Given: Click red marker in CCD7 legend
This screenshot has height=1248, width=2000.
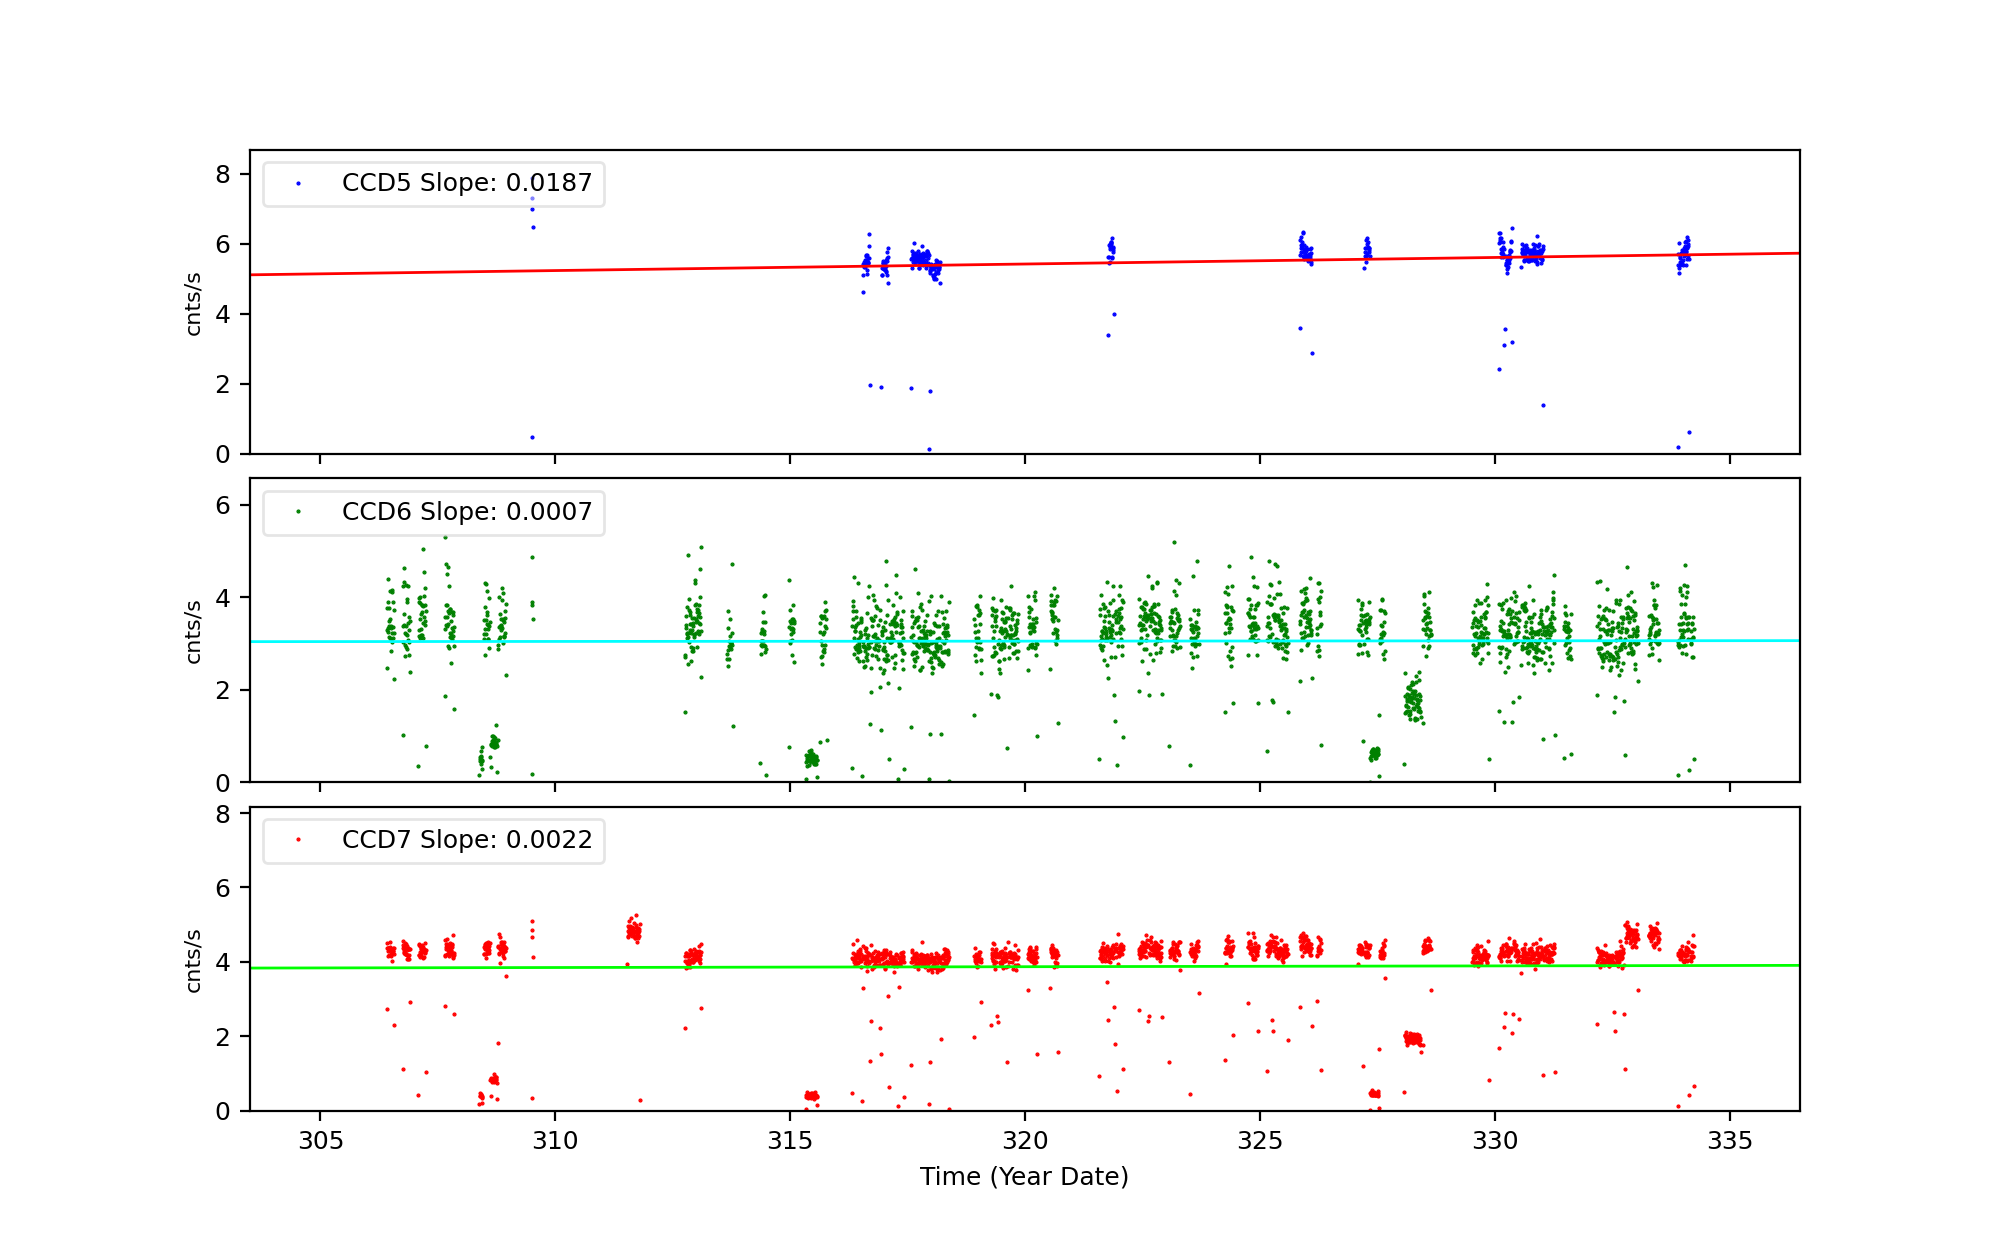Looking at the screenshot, I should (x=298, y=840).
